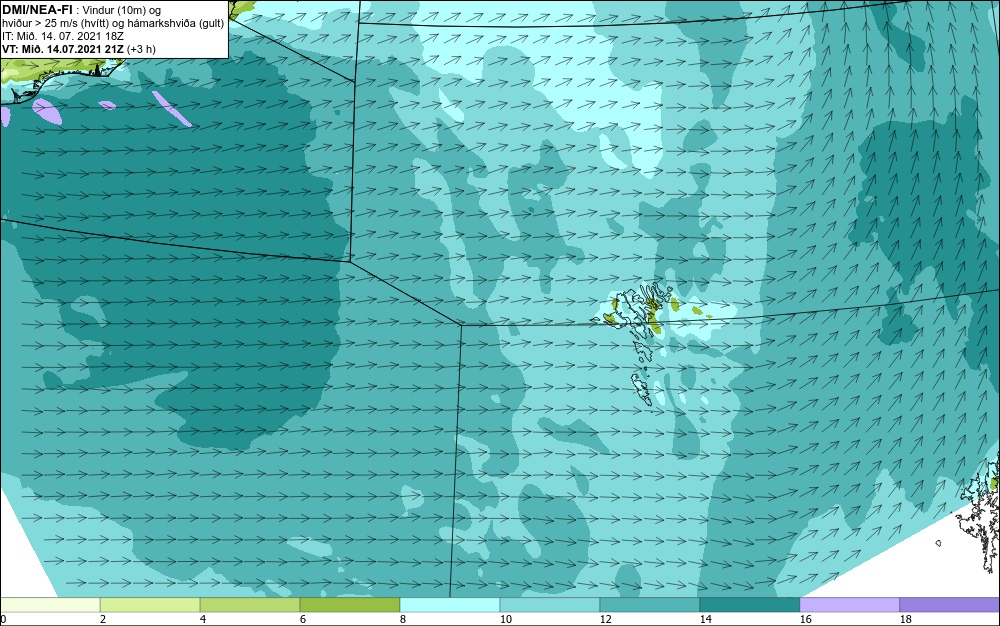Click the legend label 18
The height and width of the screenshot is (626, 1000).
coord(906,619)
